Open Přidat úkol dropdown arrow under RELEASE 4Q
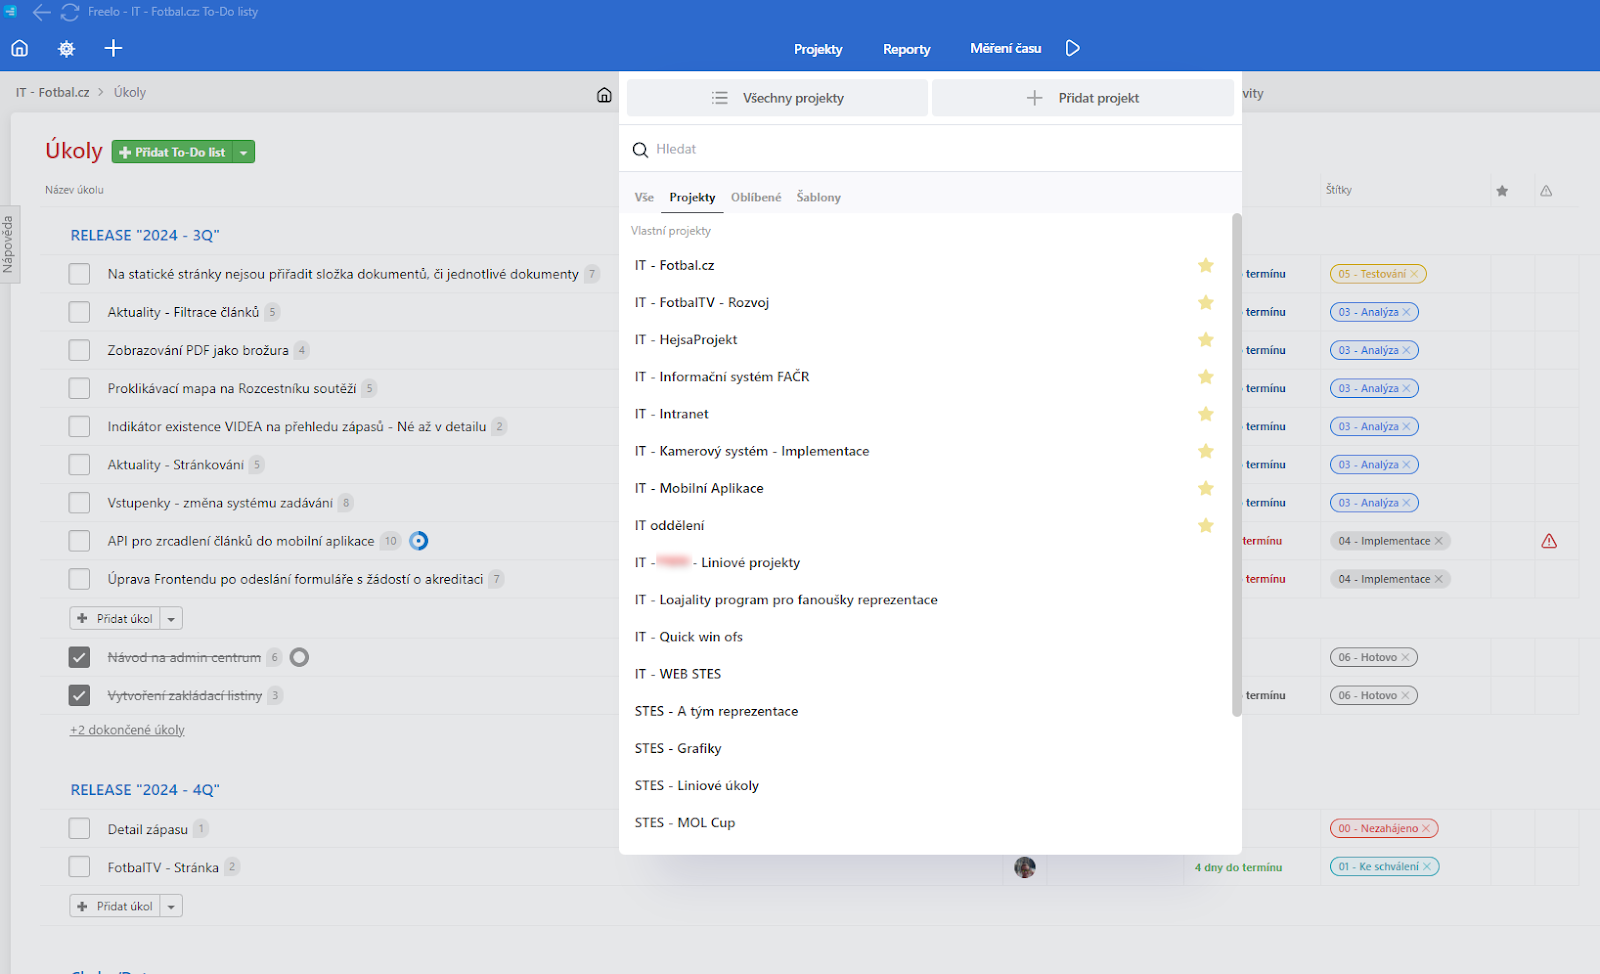The width and height of the screenshot is (1600, 974). pyautogui.click(x=171, y=907)
